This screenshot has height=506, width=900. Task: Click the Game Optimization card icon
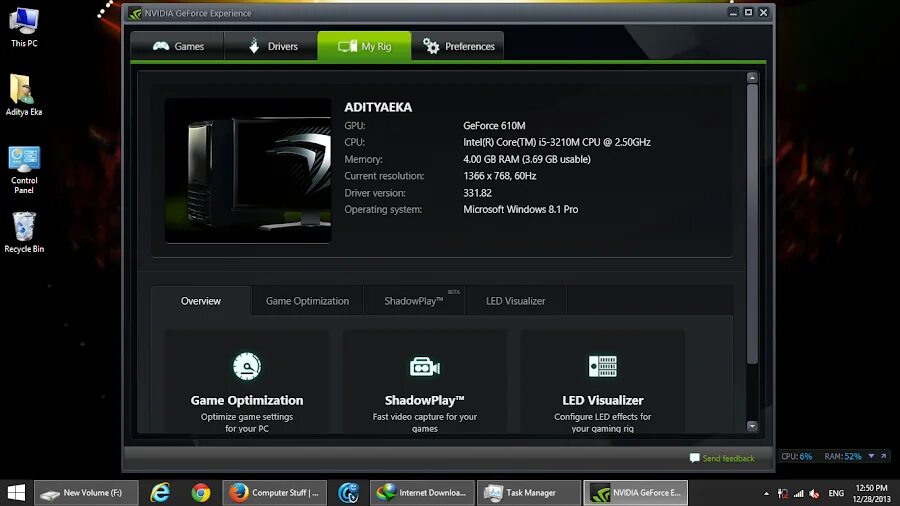pos(247,366)
